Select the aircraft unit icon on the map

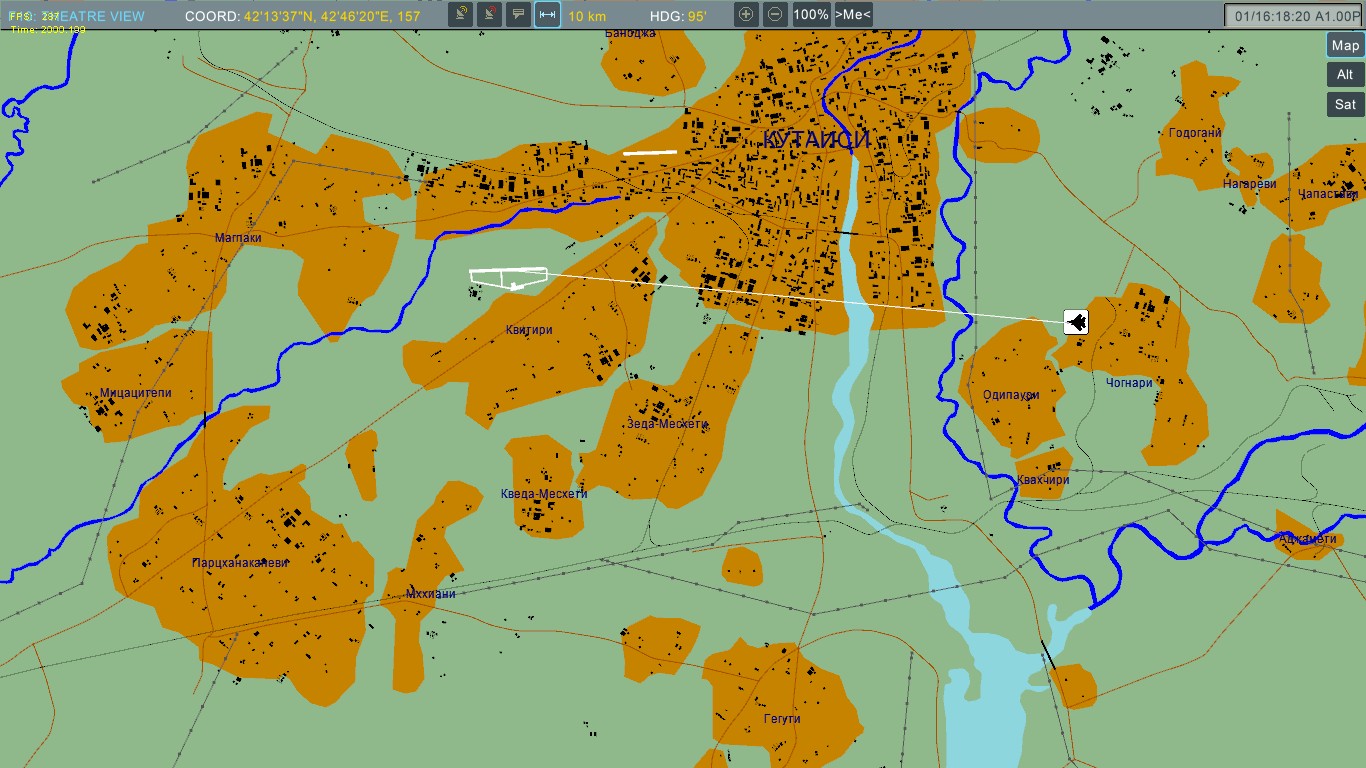(1076, 322)
